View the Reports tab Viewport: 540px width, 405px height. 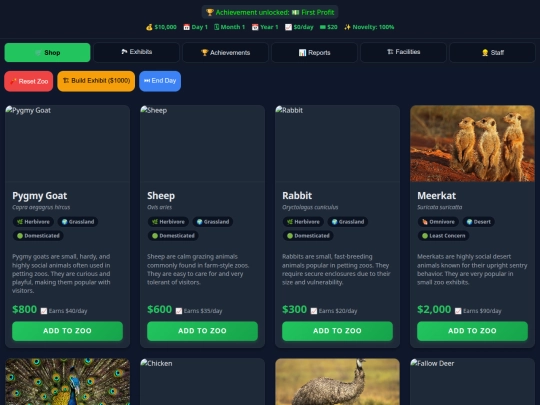314,52
